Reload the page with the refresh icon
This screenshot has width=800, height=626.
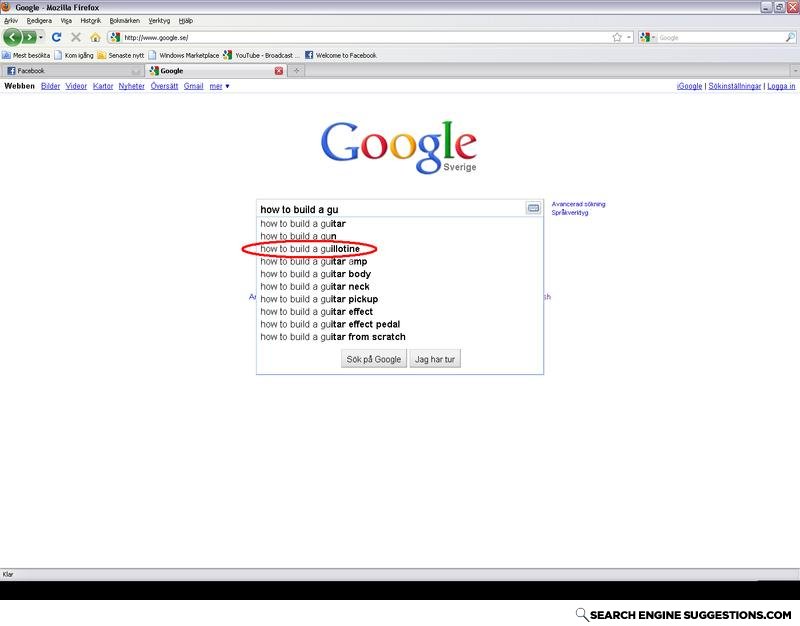57,37
